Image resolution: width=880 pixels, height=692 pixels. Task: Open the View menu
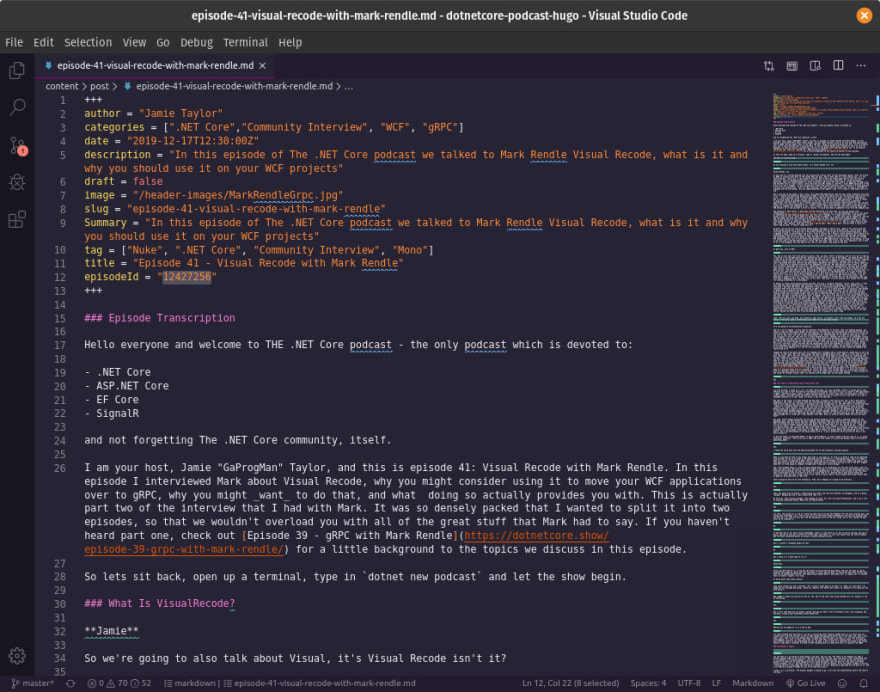pos(134,43)
